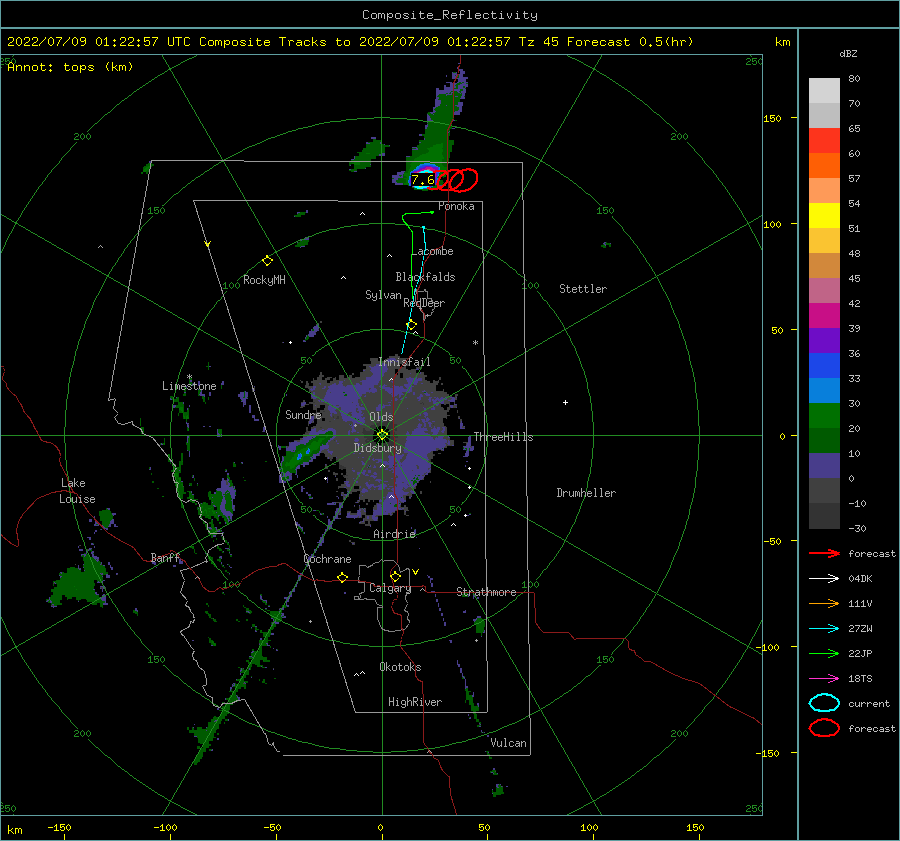Screen dimensions: 900x841
Task: Click the cyan current ellipse legend symbol
Action: (824, 703)
